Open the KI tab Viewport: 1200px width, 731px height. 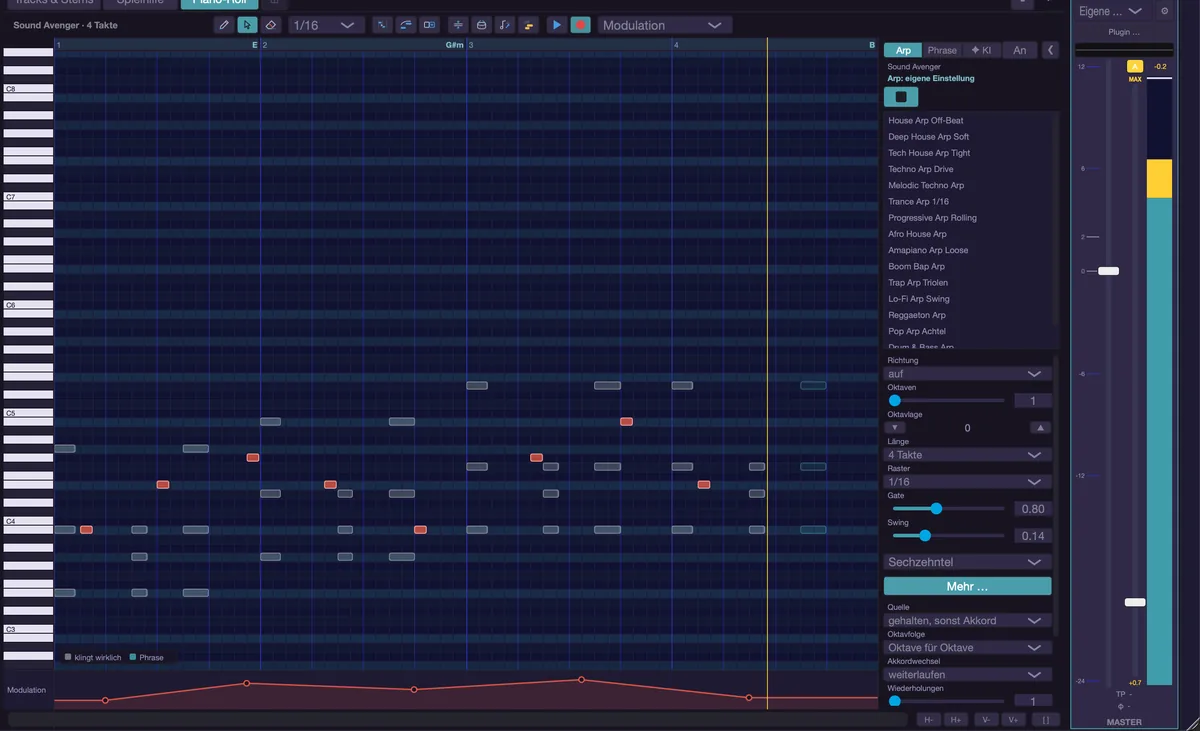981,50
